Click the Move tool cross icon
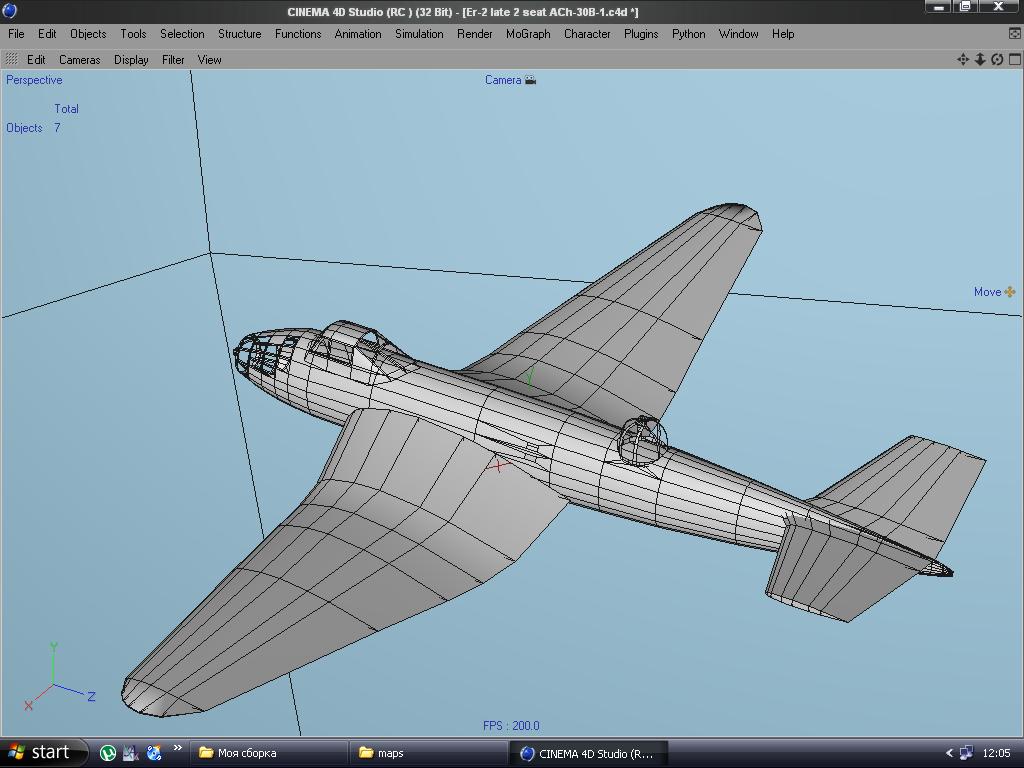This screenshot has height=768, width=1024. [x=1010, y=292]
